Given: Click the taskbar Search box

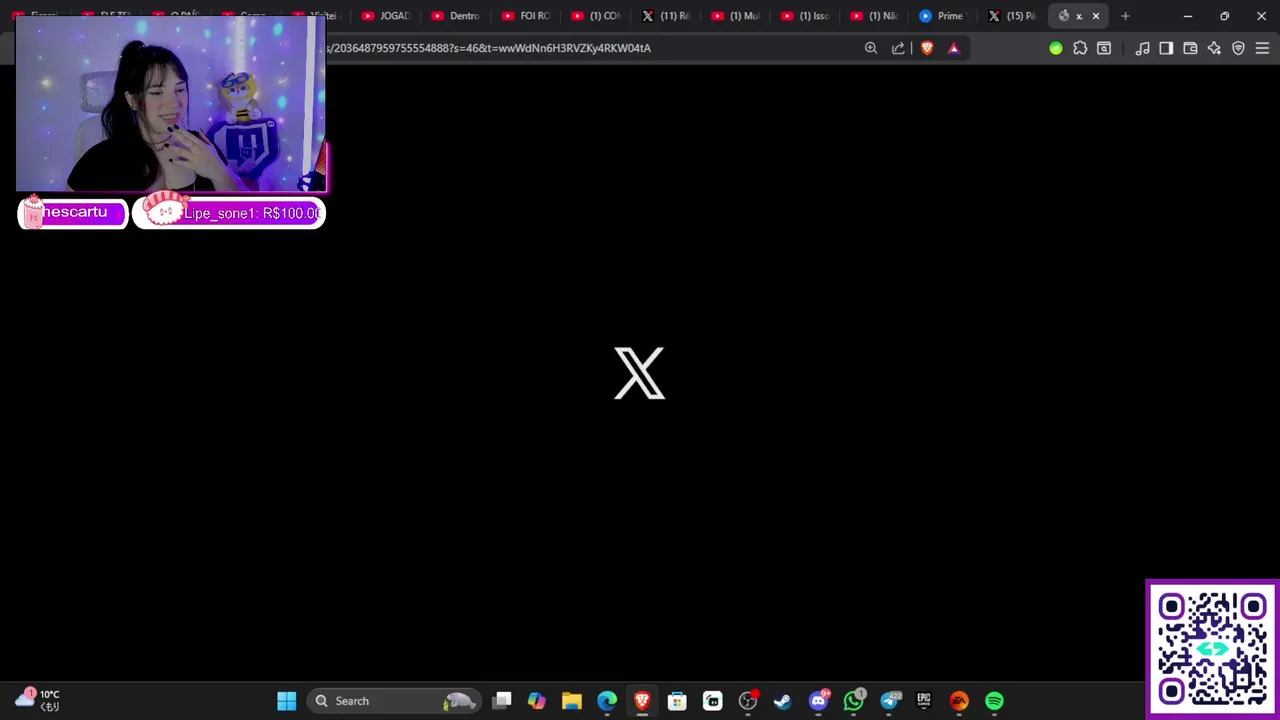Looking at the screenshot, I should coord(394,701).
